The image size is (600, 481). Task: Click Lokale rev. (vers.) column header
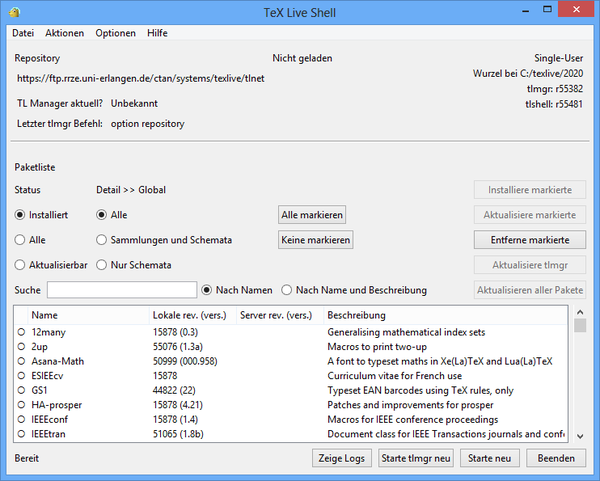pyautogui.click(x=193, y=315)
